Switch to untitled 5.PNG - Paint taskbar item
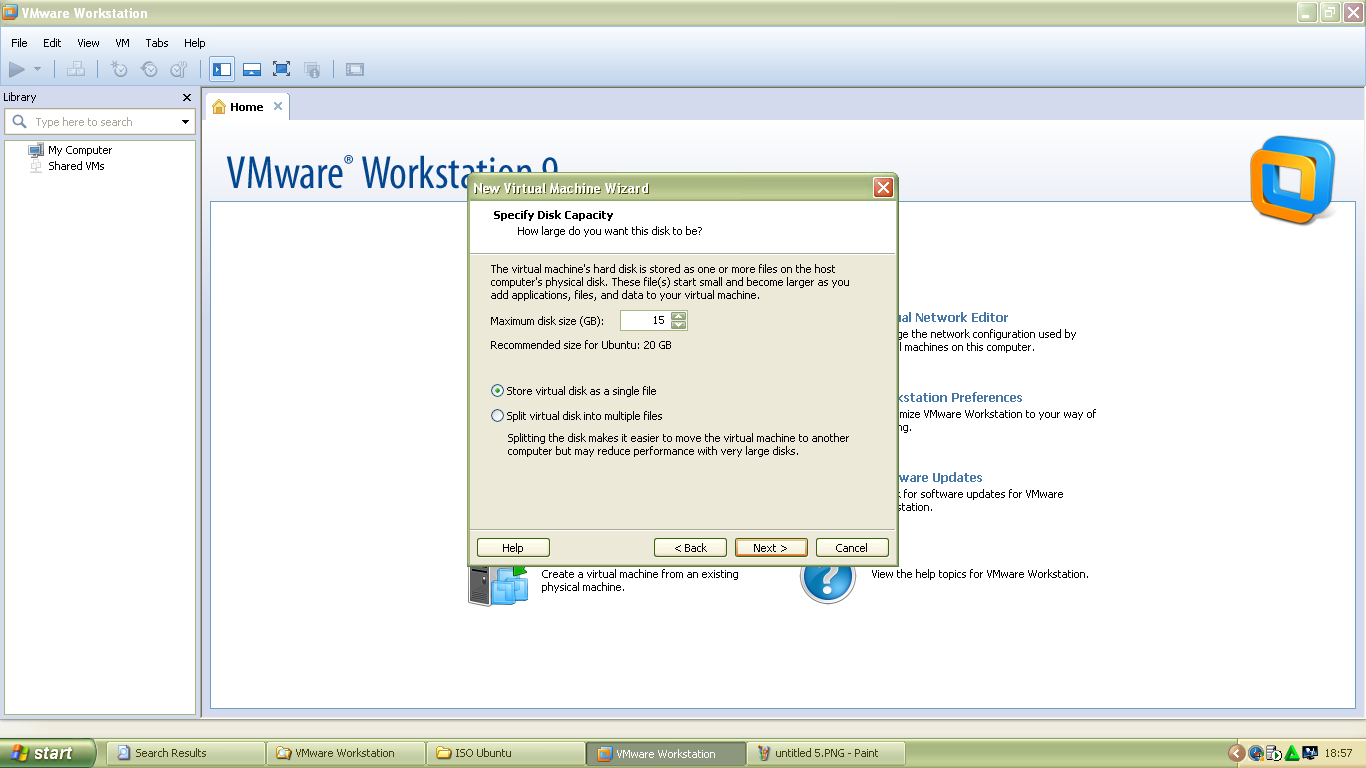The width and height of the screenshot is (1366, 768). [826, 753]
